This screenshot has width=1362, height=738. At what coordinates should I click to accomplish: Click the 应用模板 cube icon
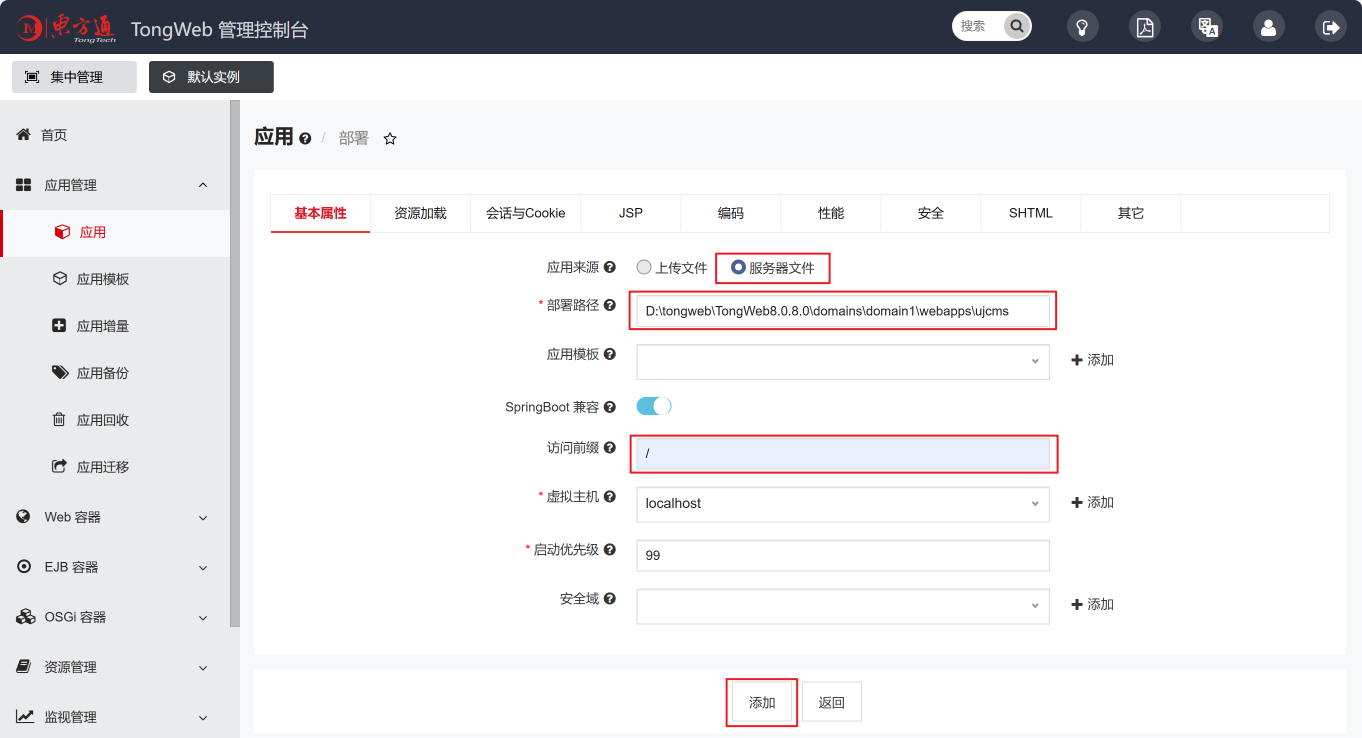click(x=59, y=278)
